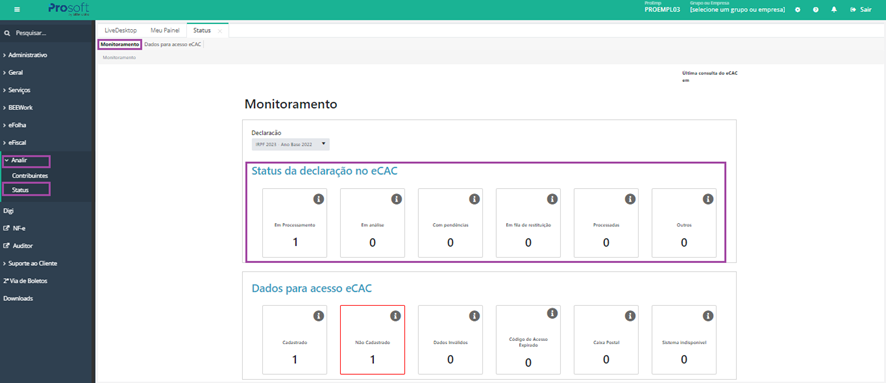
Task: Show info for Em análise card
Action: point(396,199)
